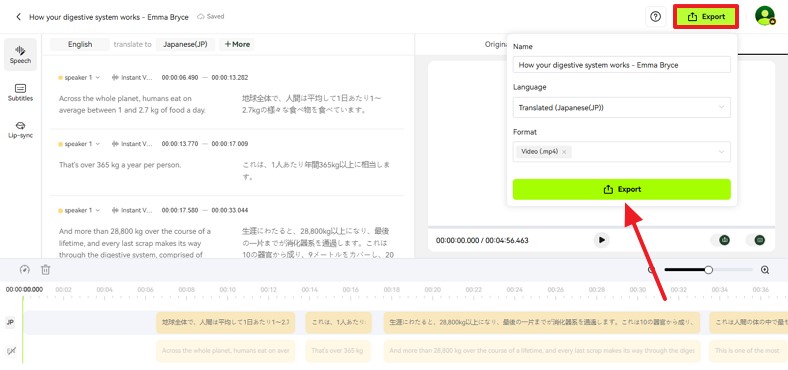Viewport: 788px width, 370px height.
Task: Select the JP timeline clip これは人間の体の中で
Action: (x=749, y=322)
